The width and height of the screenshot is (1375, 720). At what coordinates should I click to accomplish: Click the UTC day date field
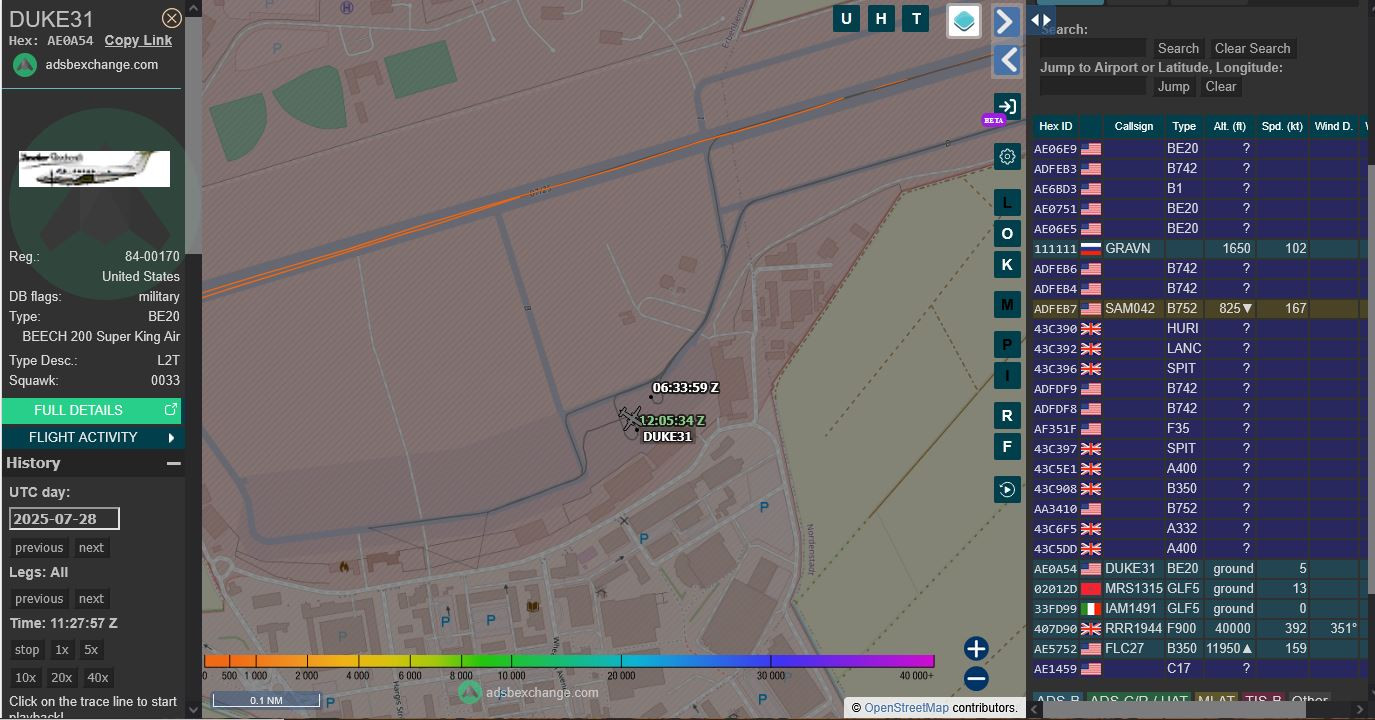[x=64, y=519]
